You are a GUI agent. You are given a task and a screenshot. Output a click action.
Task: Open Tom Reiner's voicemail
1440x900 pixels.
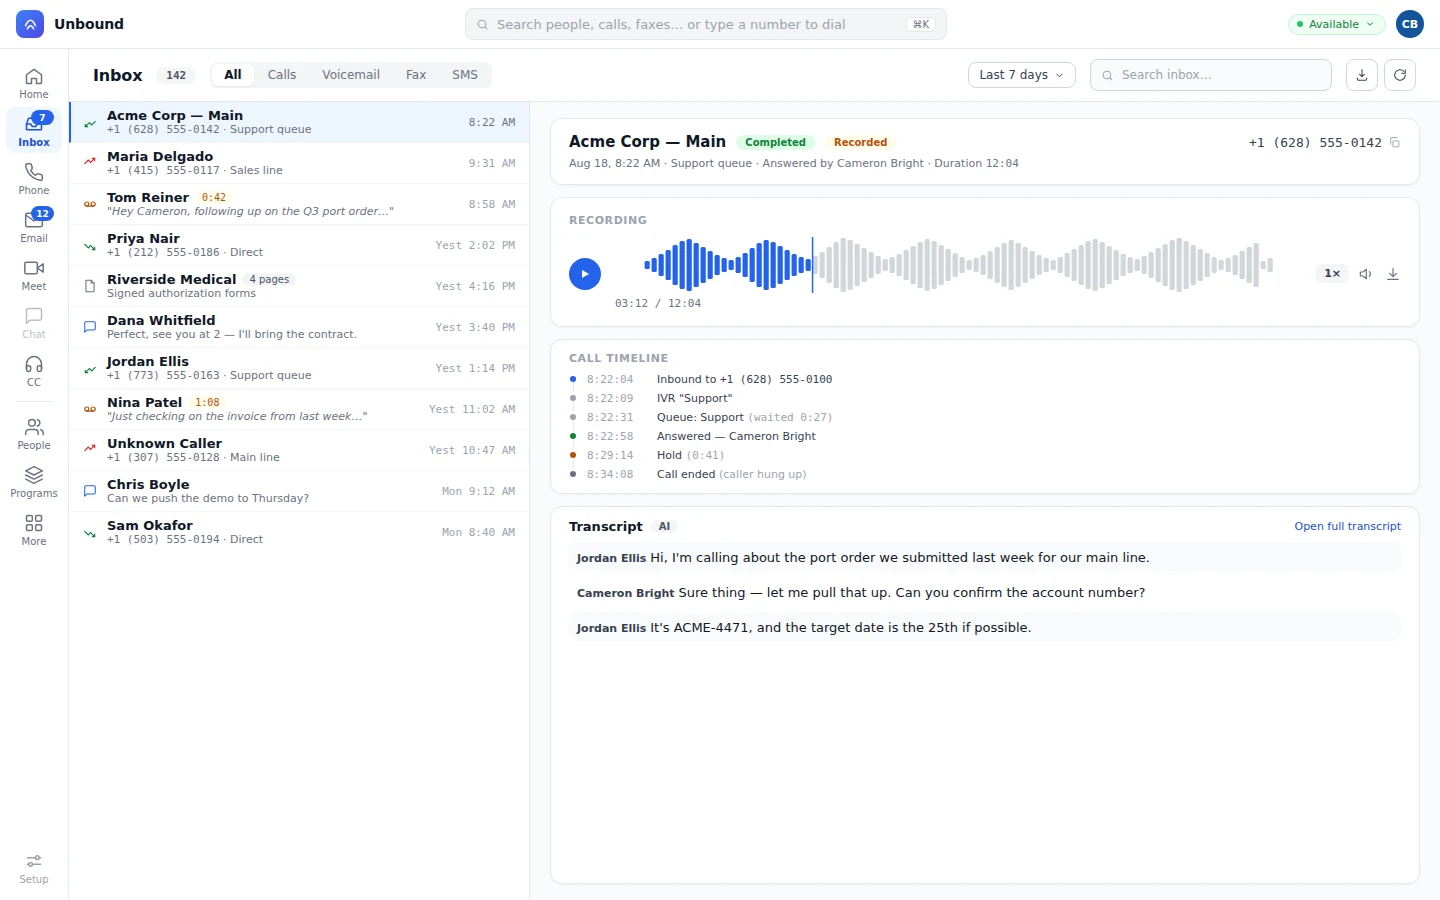299,204
